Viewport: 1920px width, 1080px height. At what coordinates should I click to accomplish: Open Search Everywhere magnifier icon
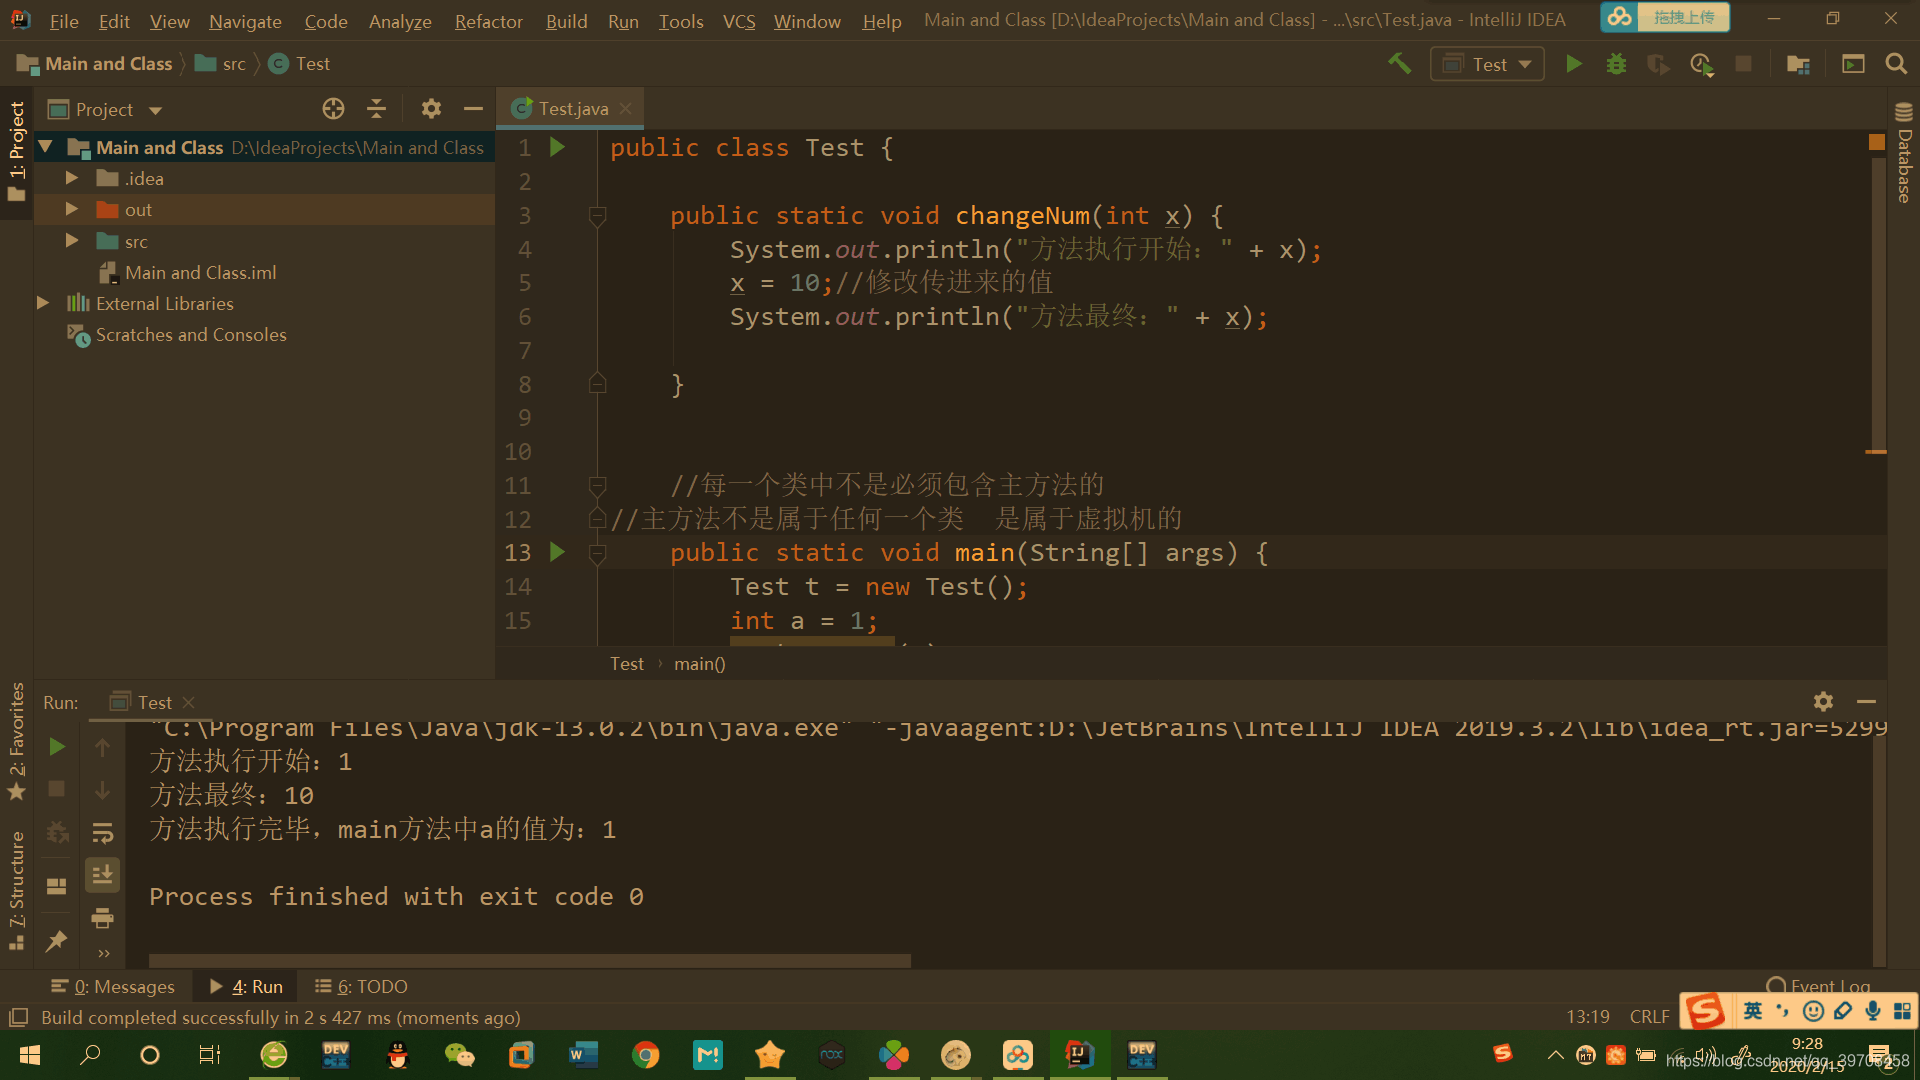(1895, 64)
